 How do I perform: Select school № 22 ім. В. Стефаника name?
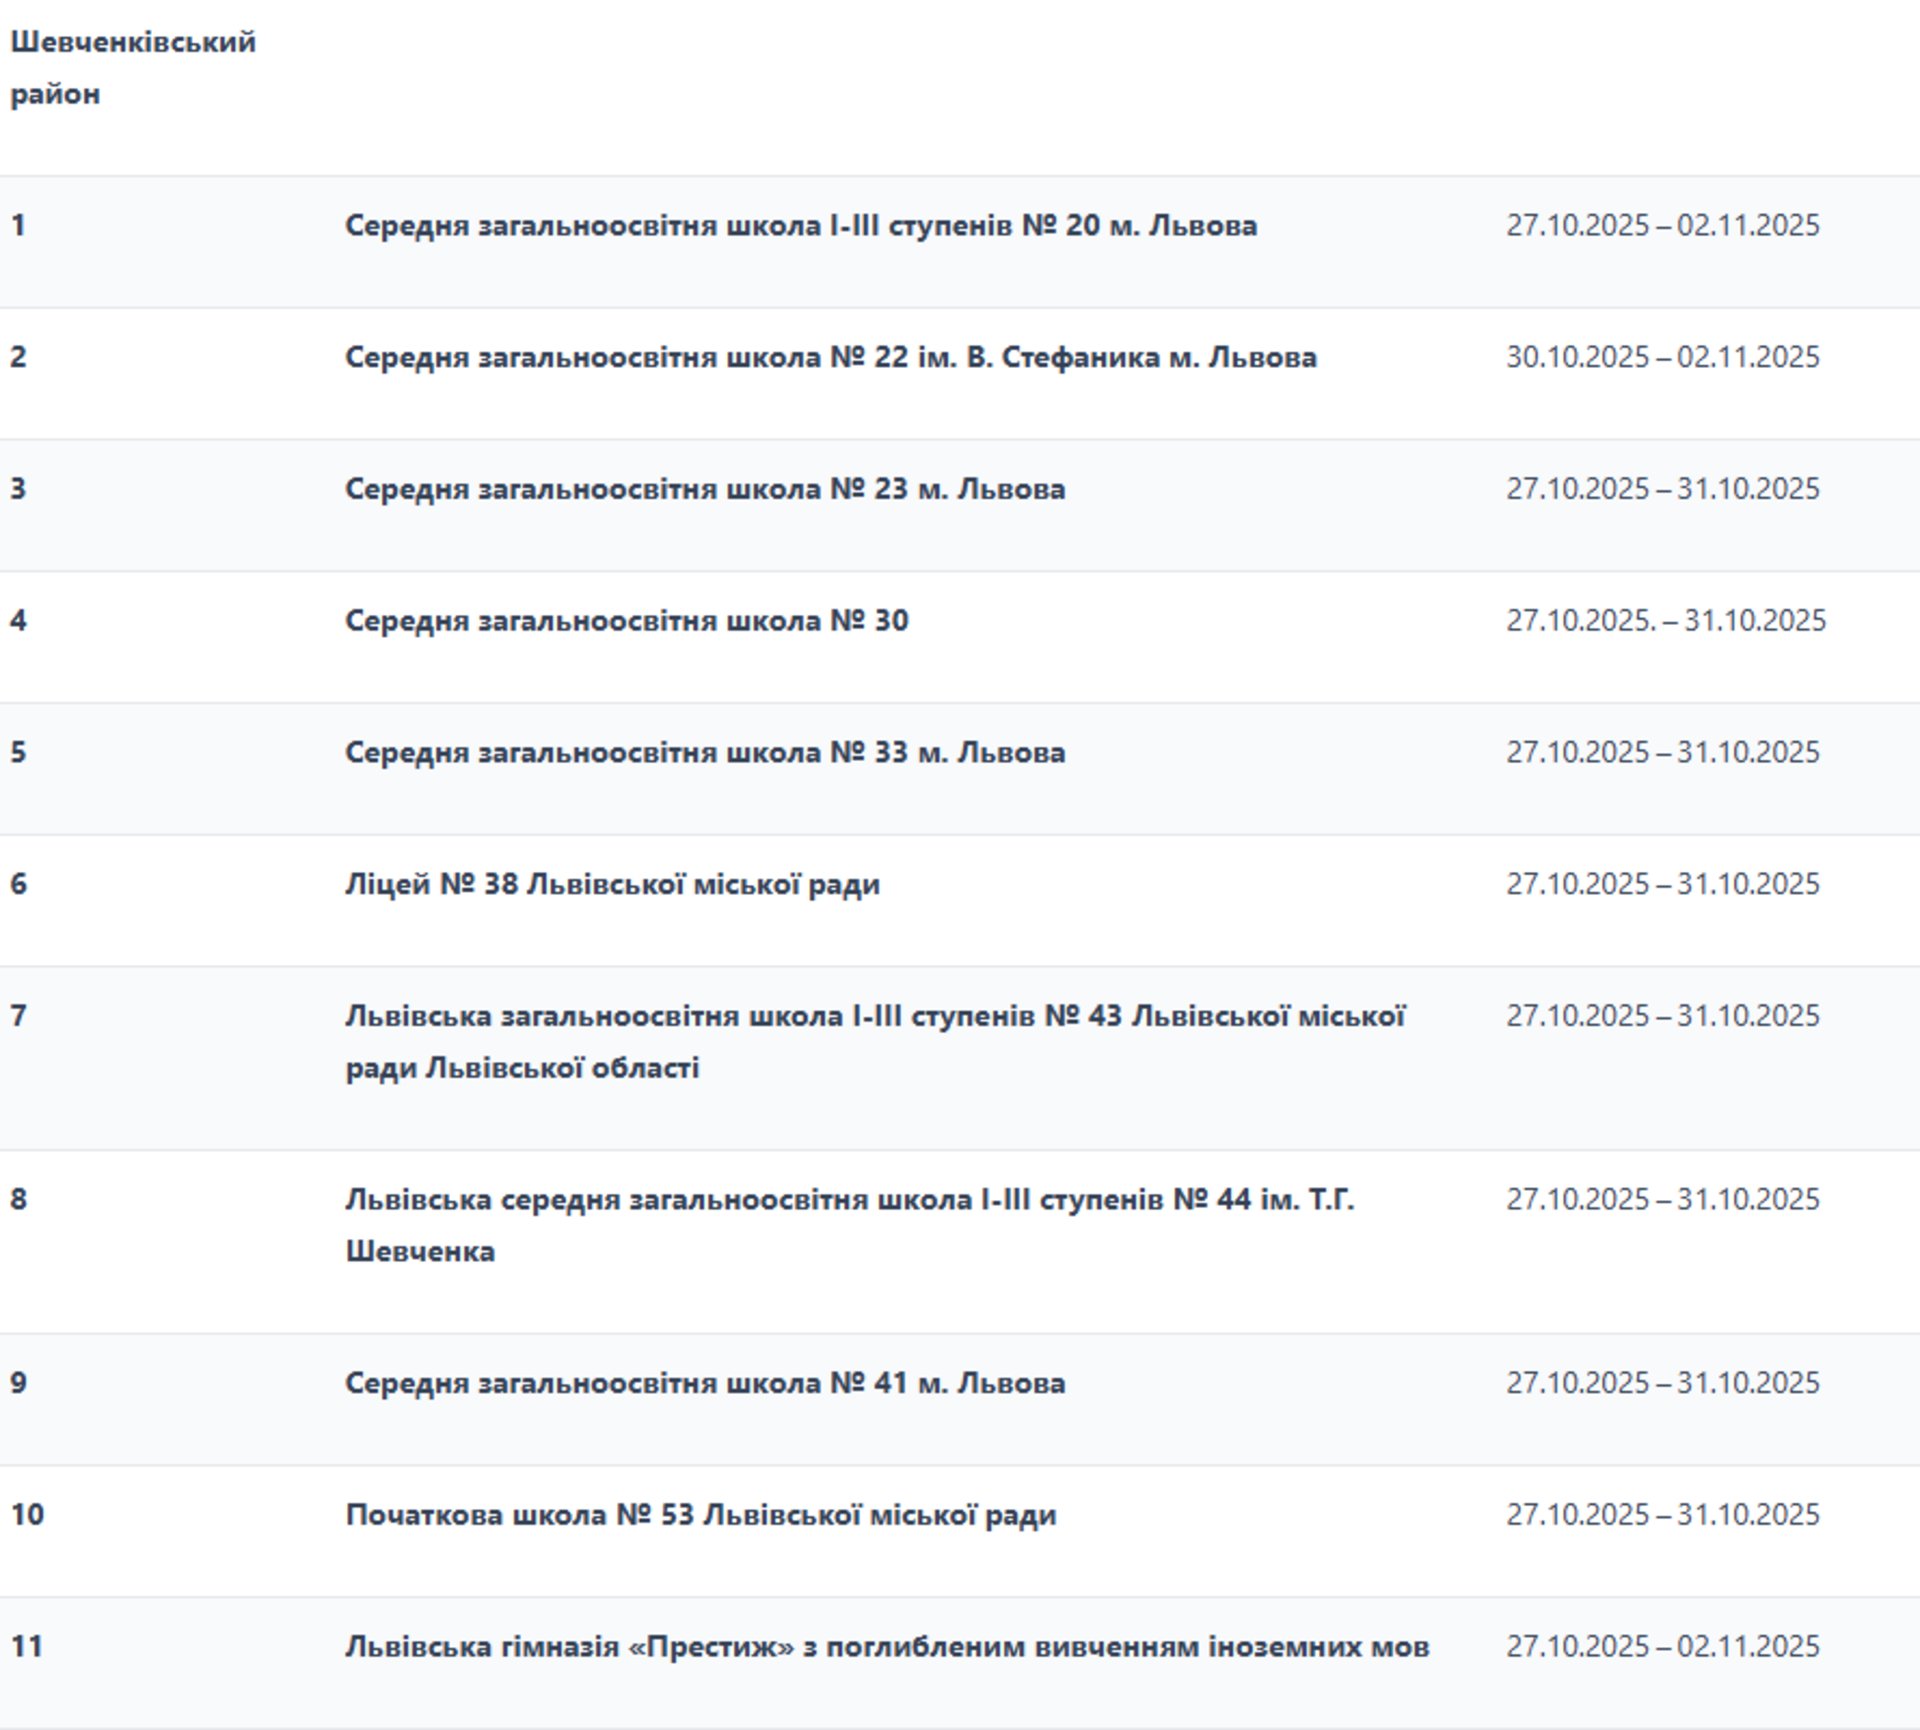(830, 358)
